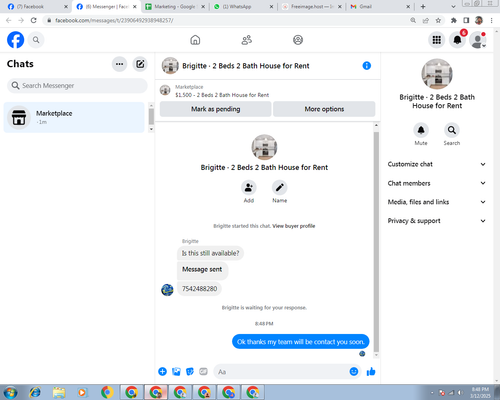Open Chrome extensions puzzle icon

454,20
